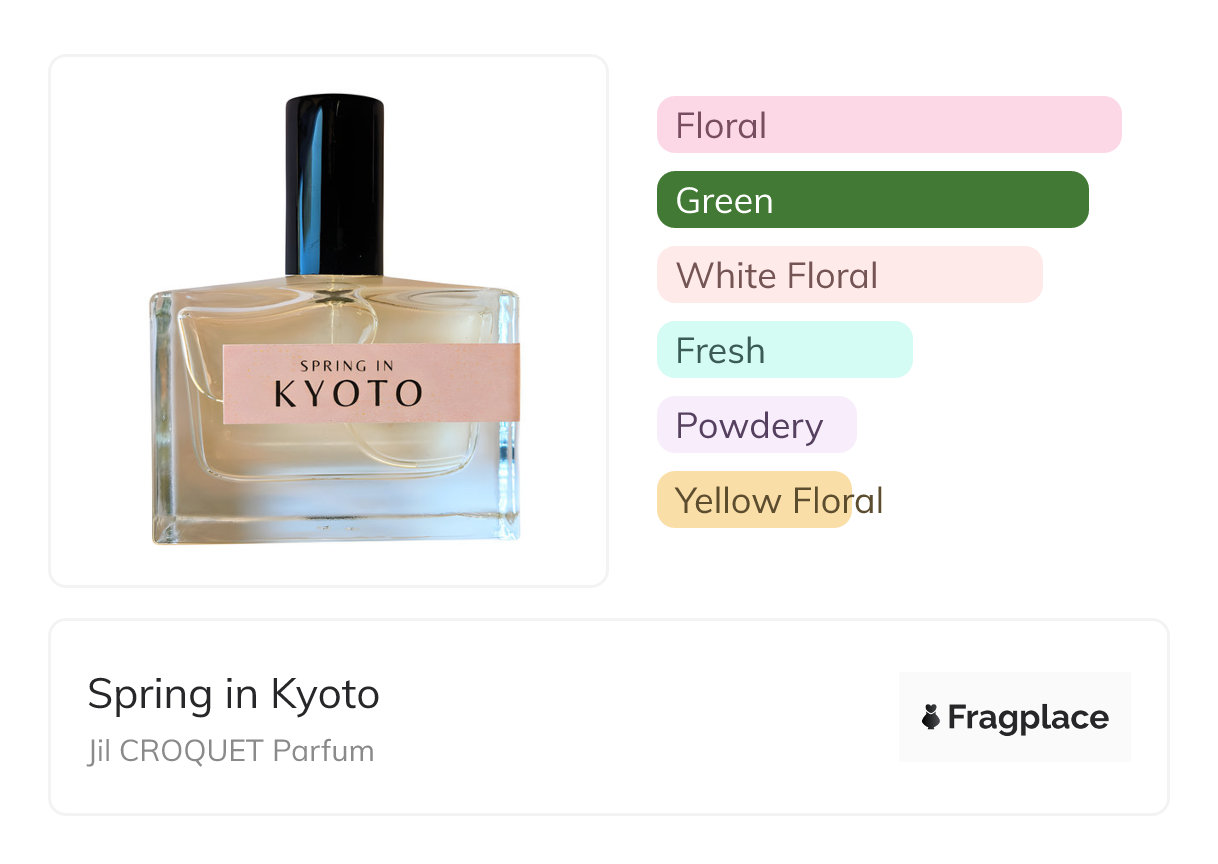
Task: Click the black bottle cap
Action: (x=335, y=185)
